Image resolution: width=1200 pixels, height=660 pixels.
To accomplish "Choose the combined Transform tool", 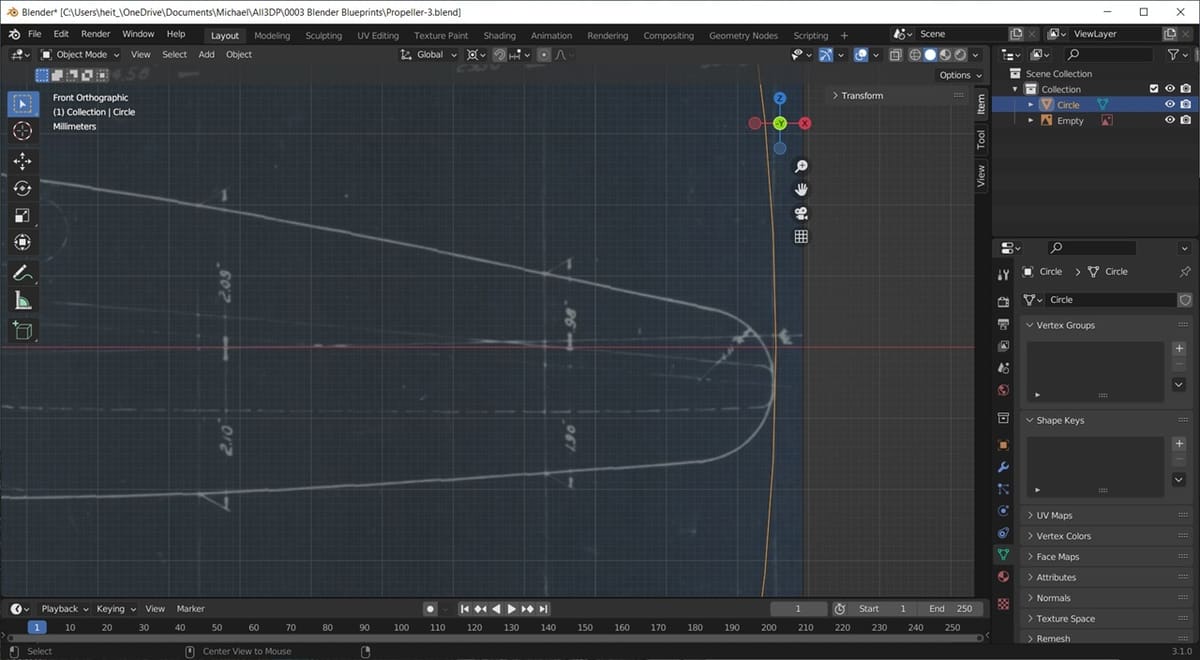I will (23, 242).
